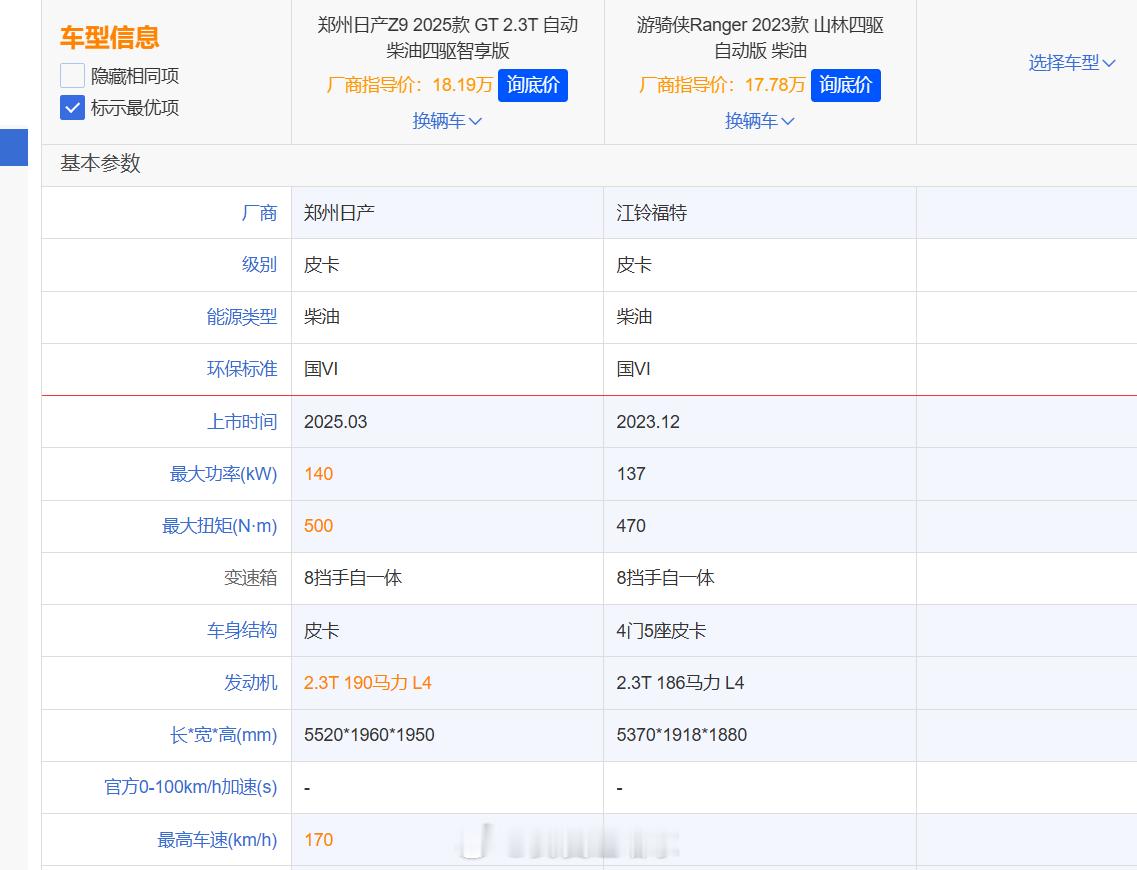This screenshot has height=870, width=1137.
Task: Open the 郑州日产Z9 2025款 GT model title
Action: tap(447, 38)
